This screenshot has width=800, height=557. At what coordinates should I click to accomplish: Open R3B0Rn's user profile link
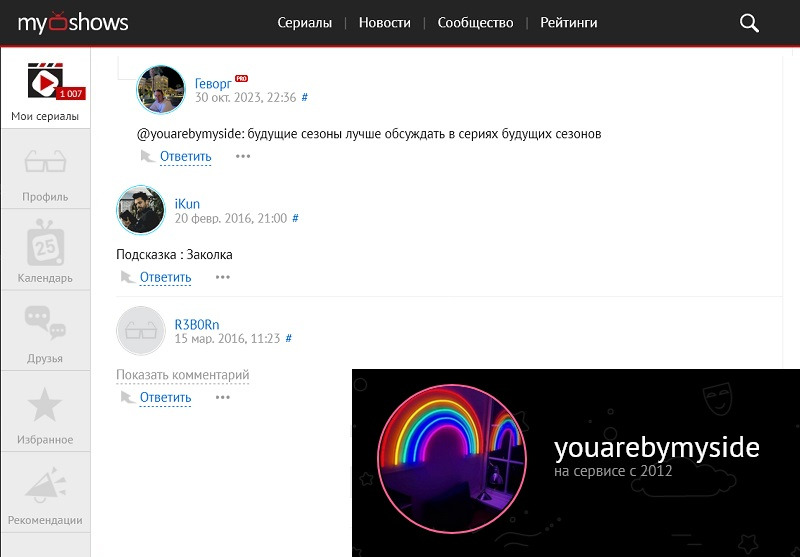click(x=197, y=324)
